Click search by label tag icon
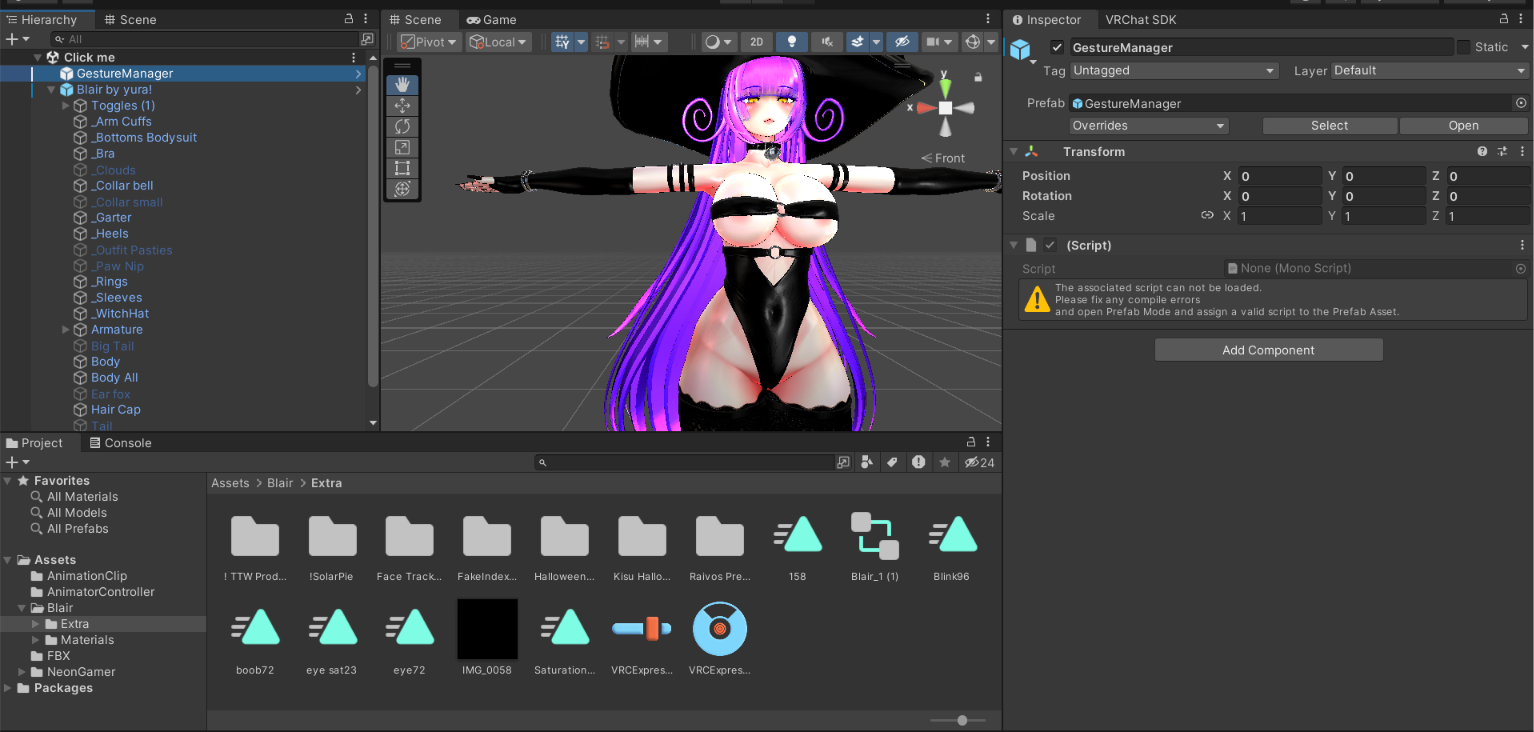This screenshot has height=732, width=1534. pos(892,462)
